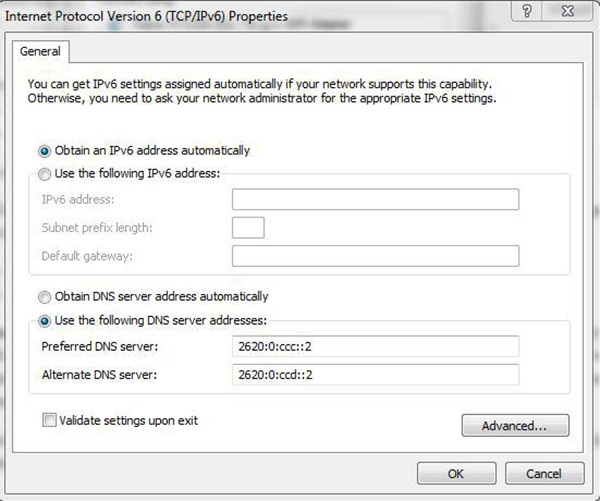Click the Preferred DNS server label

coord(99,346)
